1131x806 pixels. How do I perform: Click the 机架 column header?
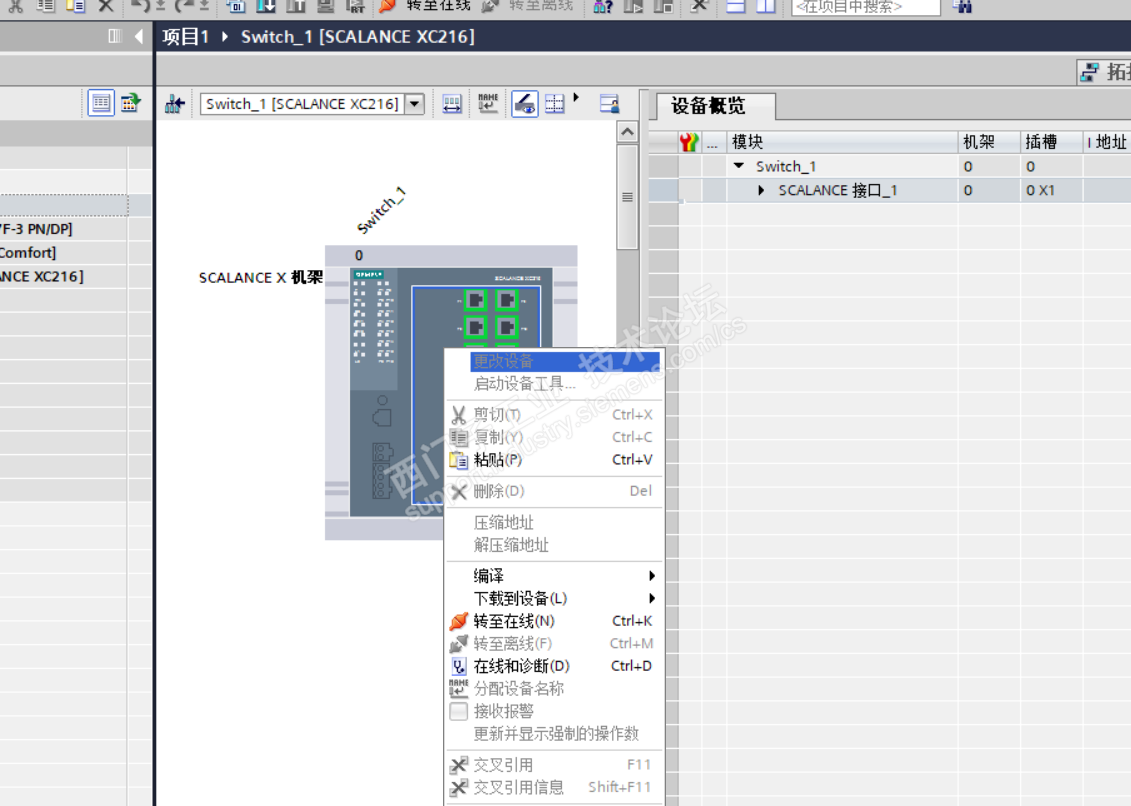[989, 142]
